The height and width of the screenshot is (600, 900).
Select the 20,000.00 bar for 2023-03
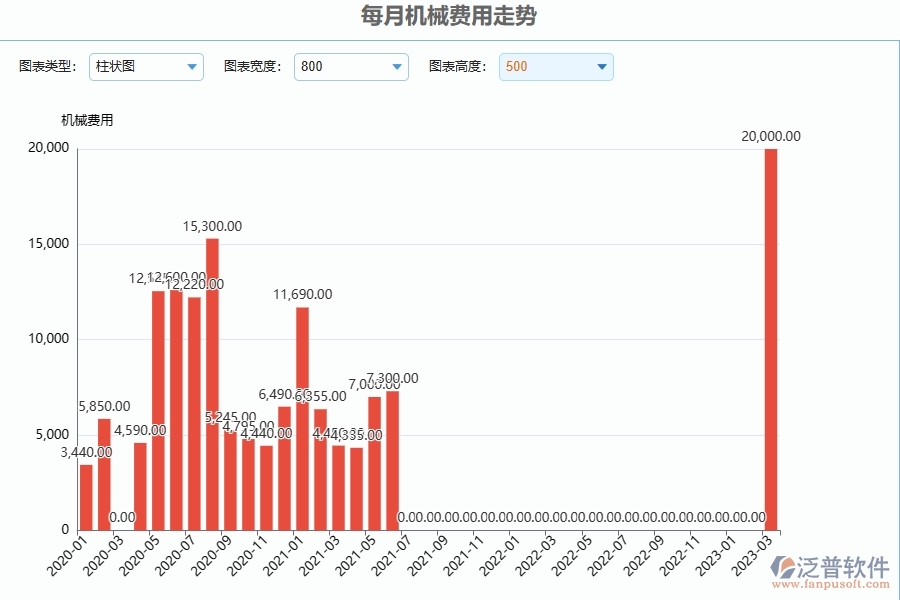(x=770, y=340)
